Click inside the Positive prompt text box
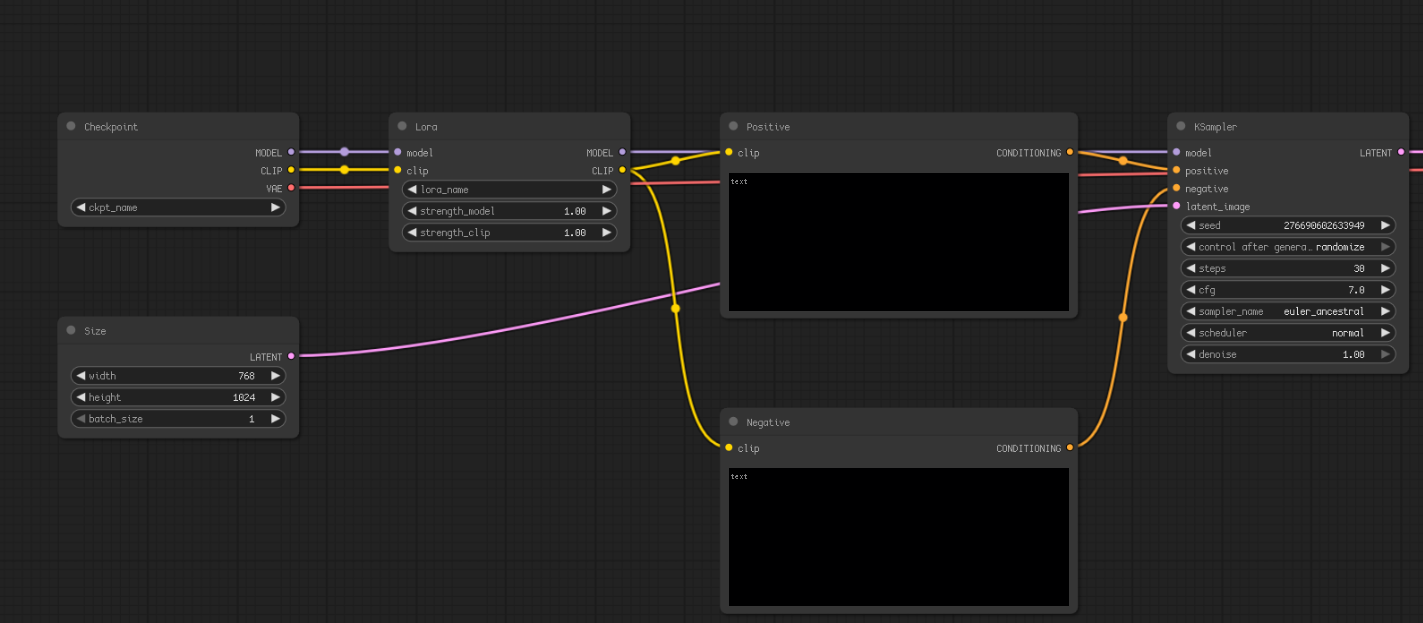The image size is (1423, 623). (x=899, y=242)
